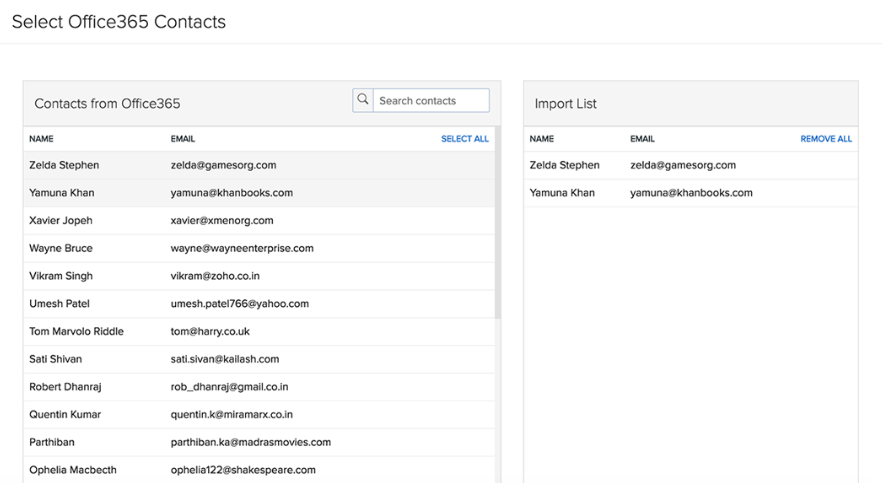Click the Search contacts input field
The height and width of the screenshot is (483, 882).
pyautogui.click(x=431, y=101)
